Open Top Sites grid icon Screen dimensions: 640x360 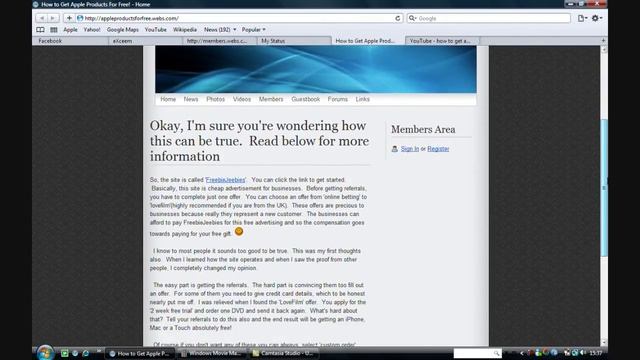pos(53,30)
